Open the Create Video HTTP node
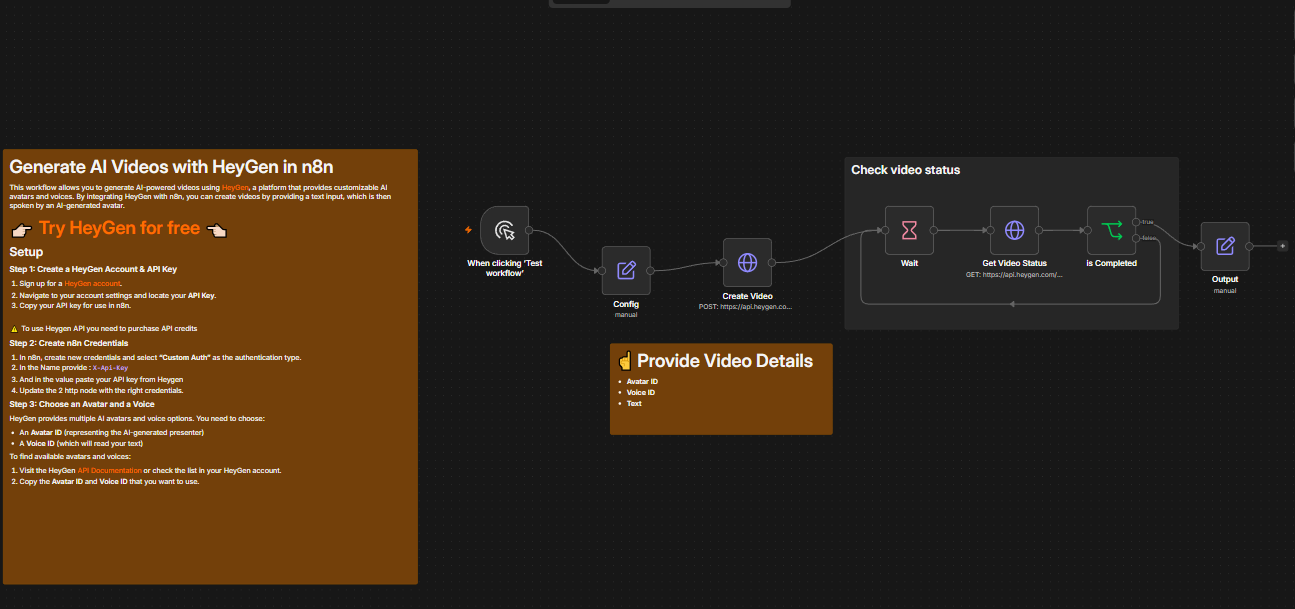This screenshot has height=609, width=1295. pyautogui.click(x=747, y=262)
